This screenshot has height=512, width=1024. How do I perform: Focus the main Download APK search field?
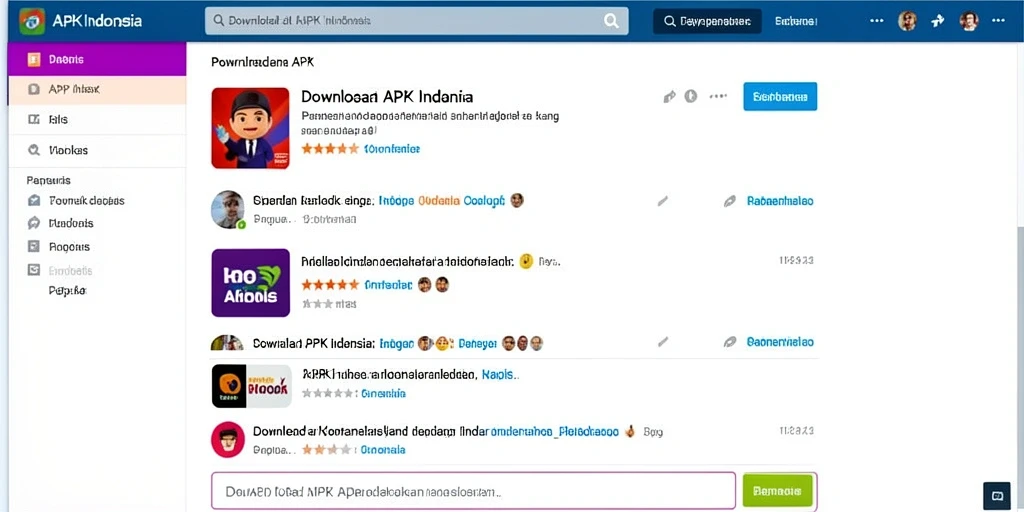(x=417, y=21)
